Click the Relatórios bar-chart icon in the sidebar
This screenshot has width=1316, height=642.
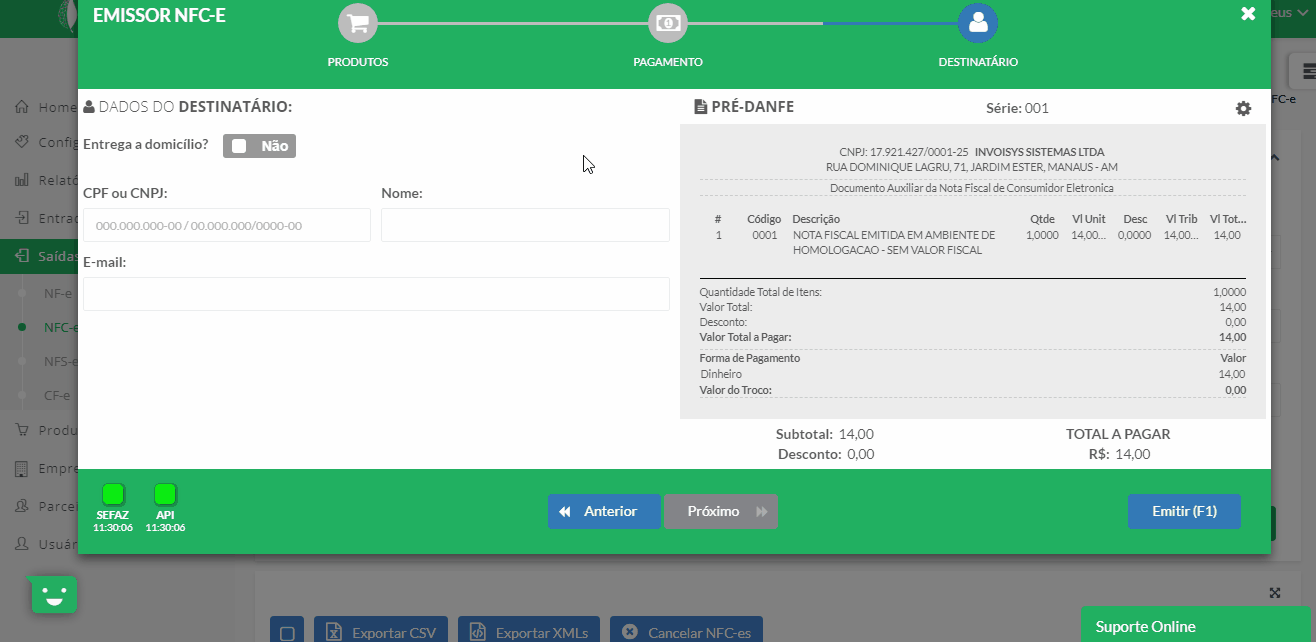pos(22,180)
